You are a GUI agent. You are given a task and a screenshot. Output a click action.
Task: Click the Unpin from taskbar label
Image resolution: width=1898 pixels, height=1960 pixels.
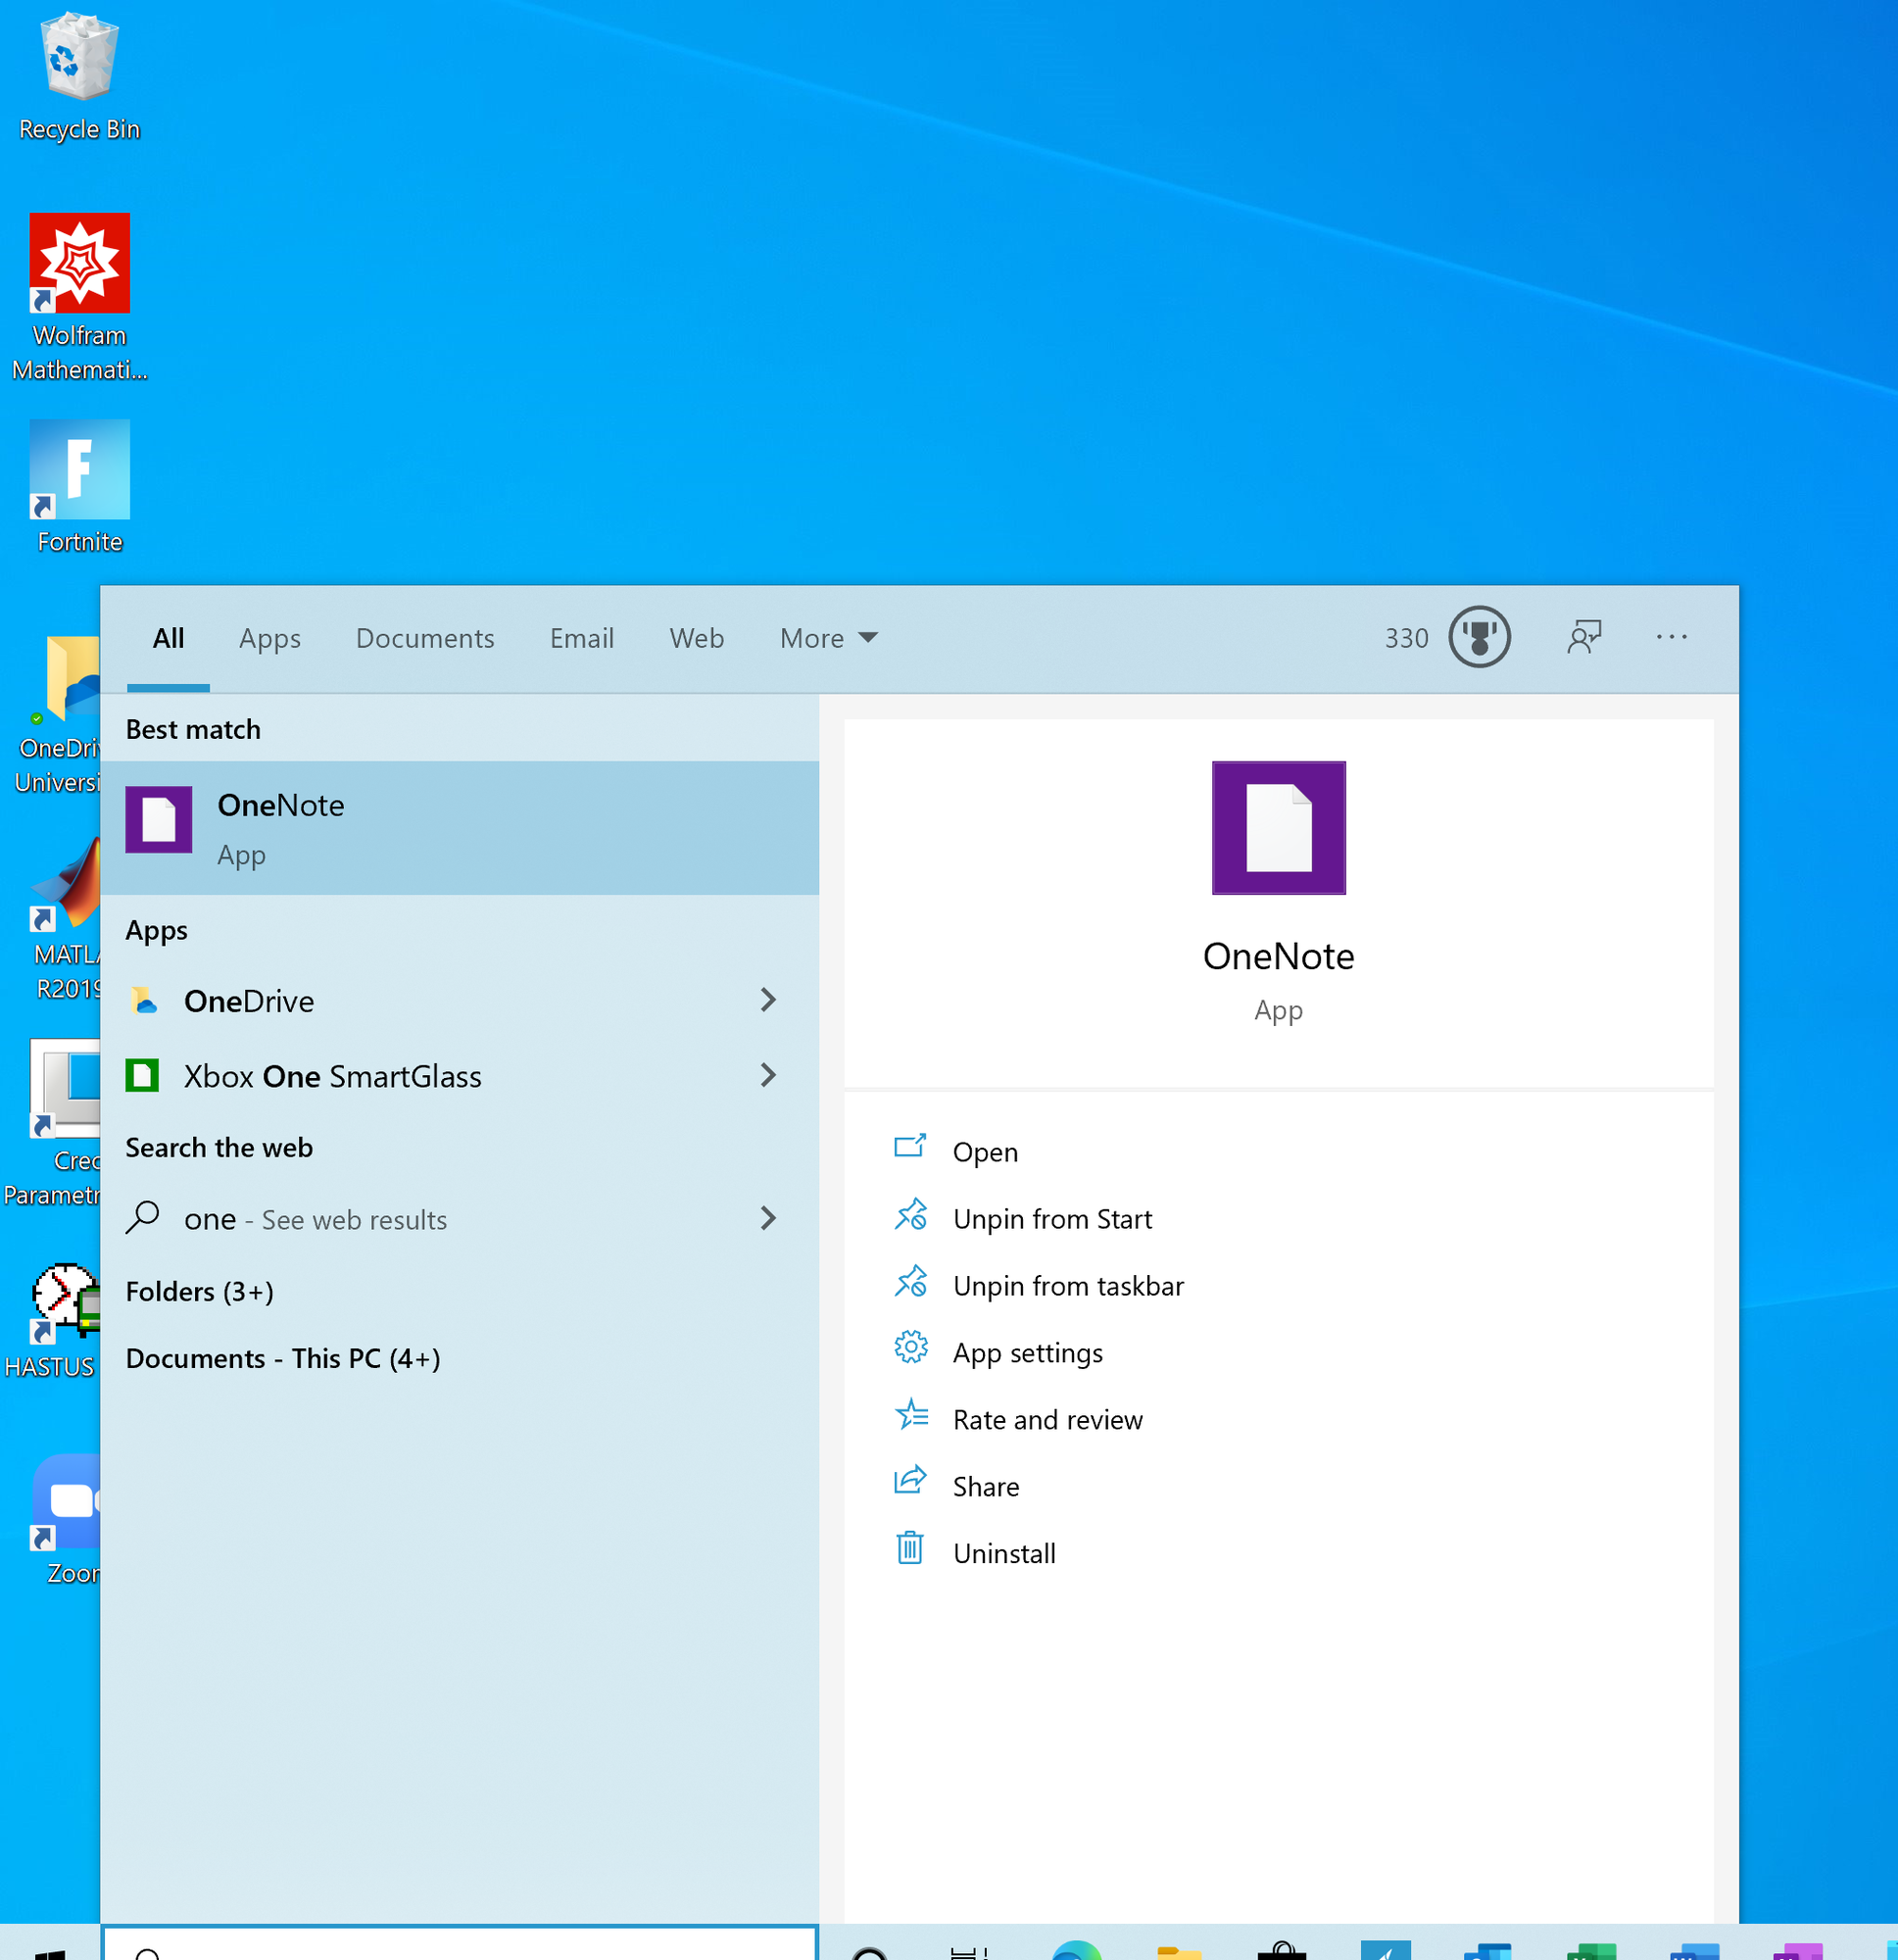1068,1286
